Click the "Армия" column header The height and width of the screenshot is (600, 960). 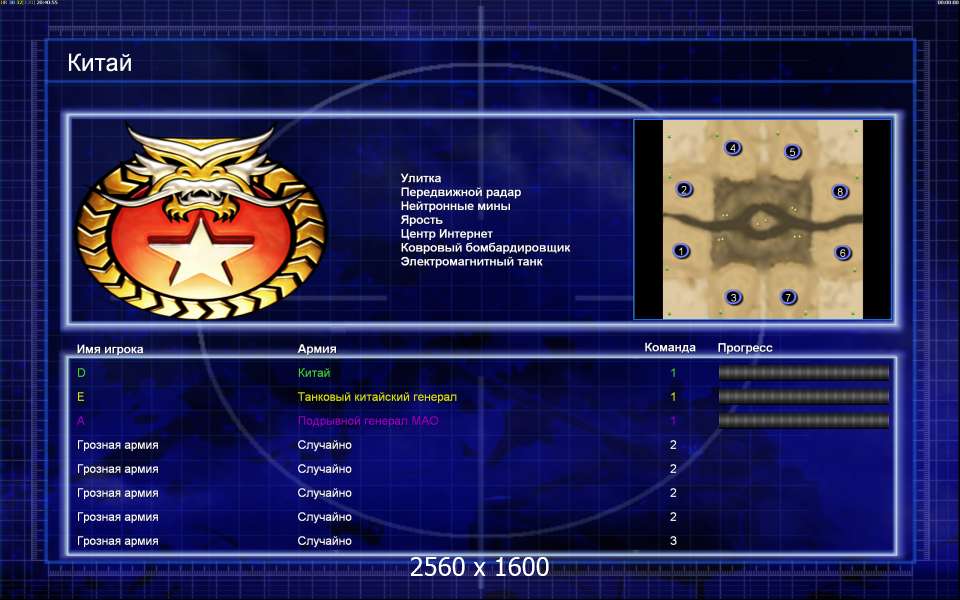coord(317,349)
